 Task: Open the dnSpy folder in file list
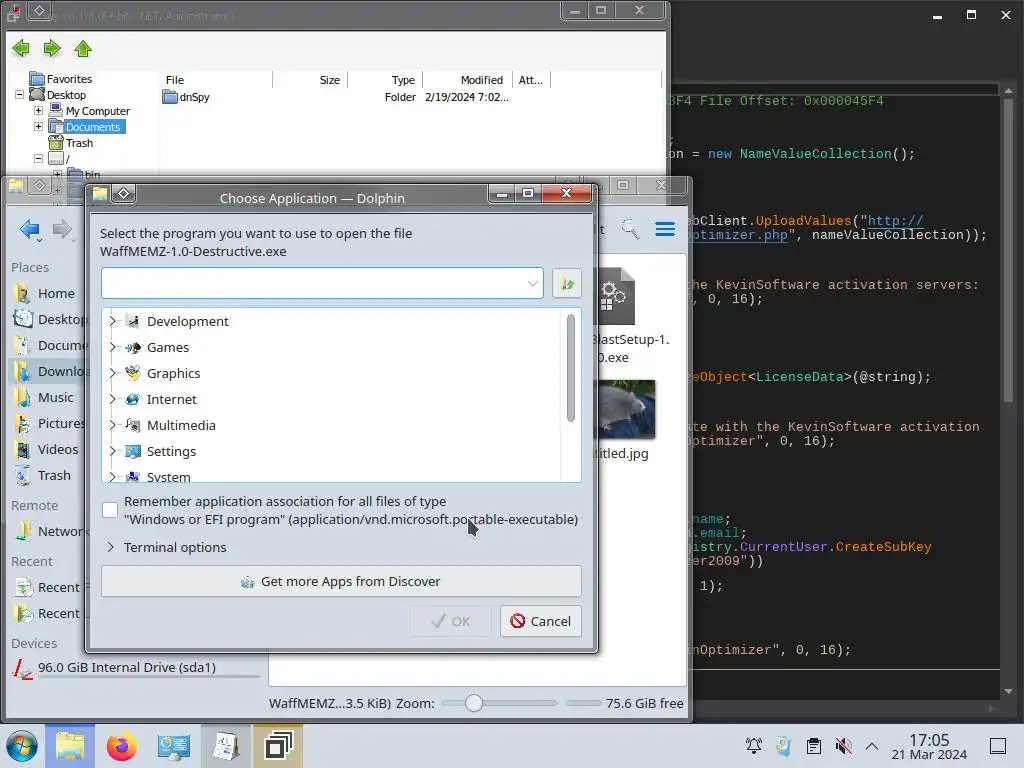(x=187, y=97)
